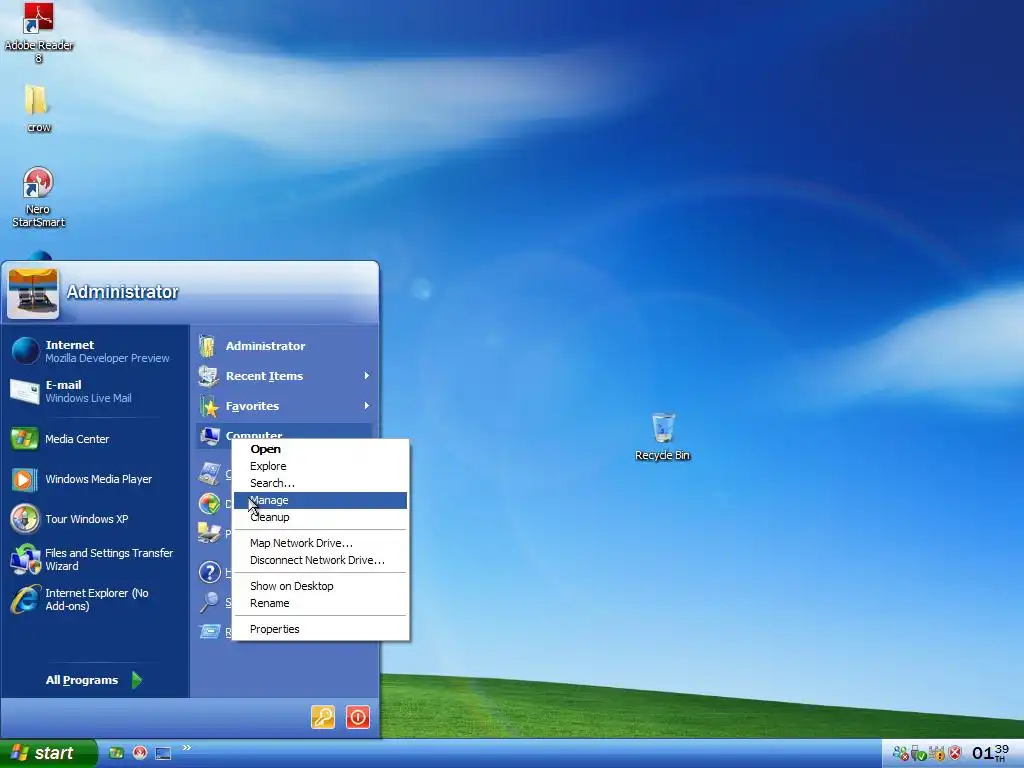Choose Open in the context menu
This screenshot has width=1024, height=768.
(321, 449)
